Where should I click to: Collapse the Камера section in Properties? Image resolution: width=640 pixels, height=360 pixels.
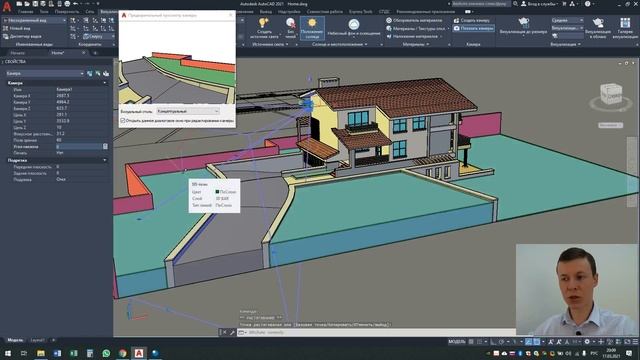(x=105, y=83)
